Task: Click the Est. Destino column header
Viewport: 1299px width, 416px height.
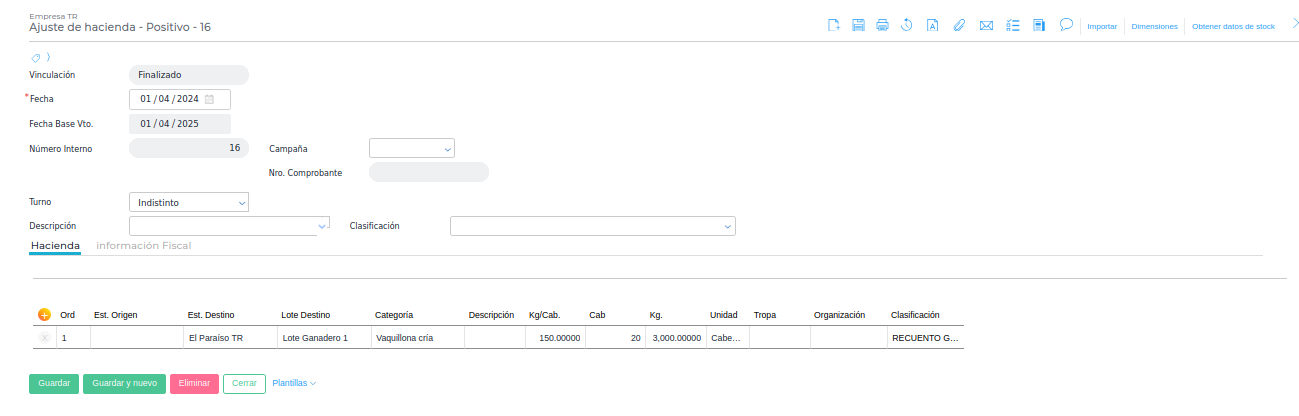Action: point(210,315)
